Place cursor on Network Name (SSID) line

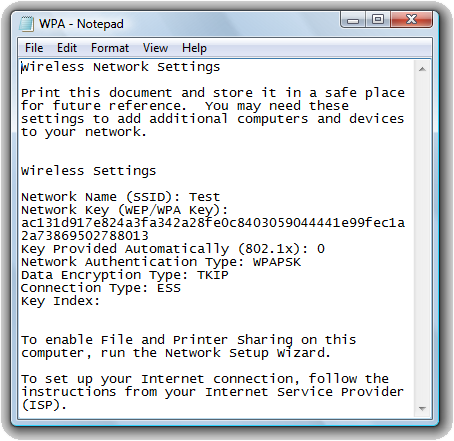pos(121,197)
